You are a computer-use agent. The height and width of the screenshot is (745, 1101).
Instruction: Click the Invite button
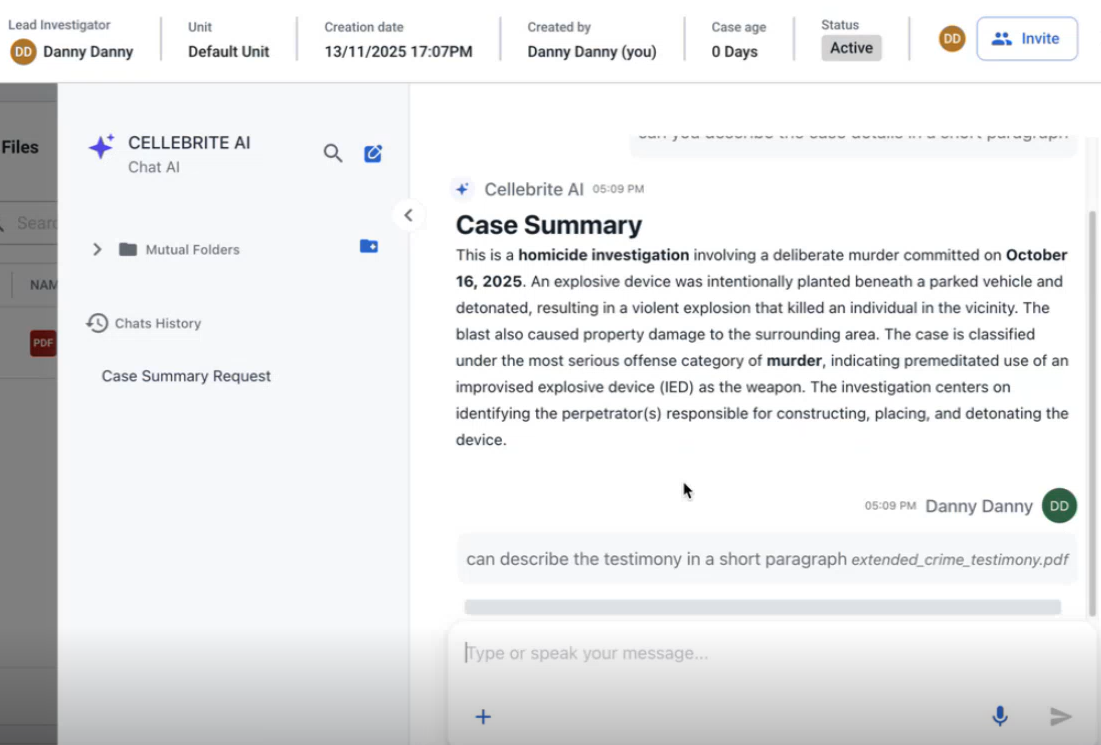pyautogui.click(x=1027, y=39)
